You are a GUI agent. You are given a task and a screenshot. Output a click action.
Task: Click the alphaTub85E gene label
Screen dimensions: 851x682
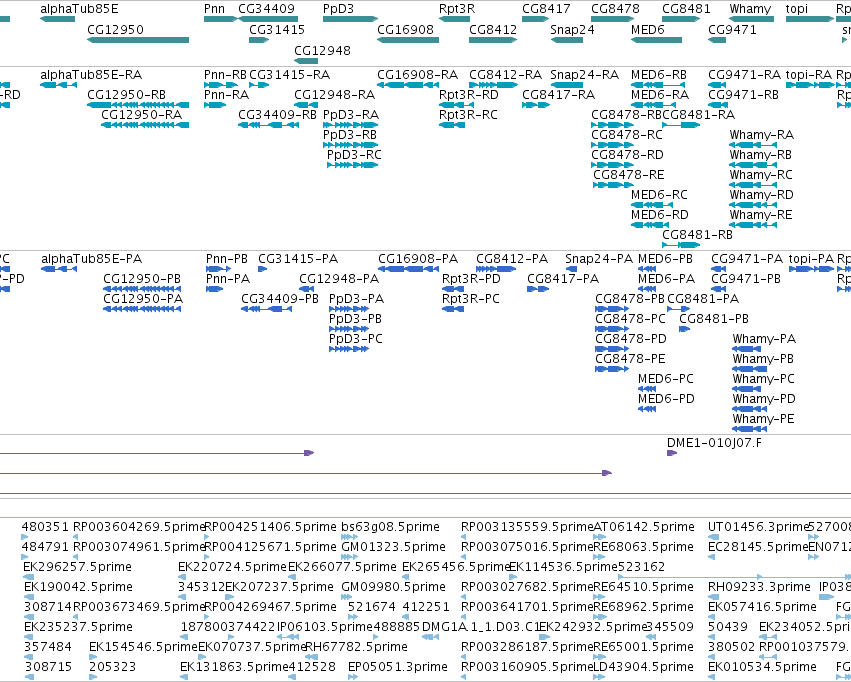point(79,9)
